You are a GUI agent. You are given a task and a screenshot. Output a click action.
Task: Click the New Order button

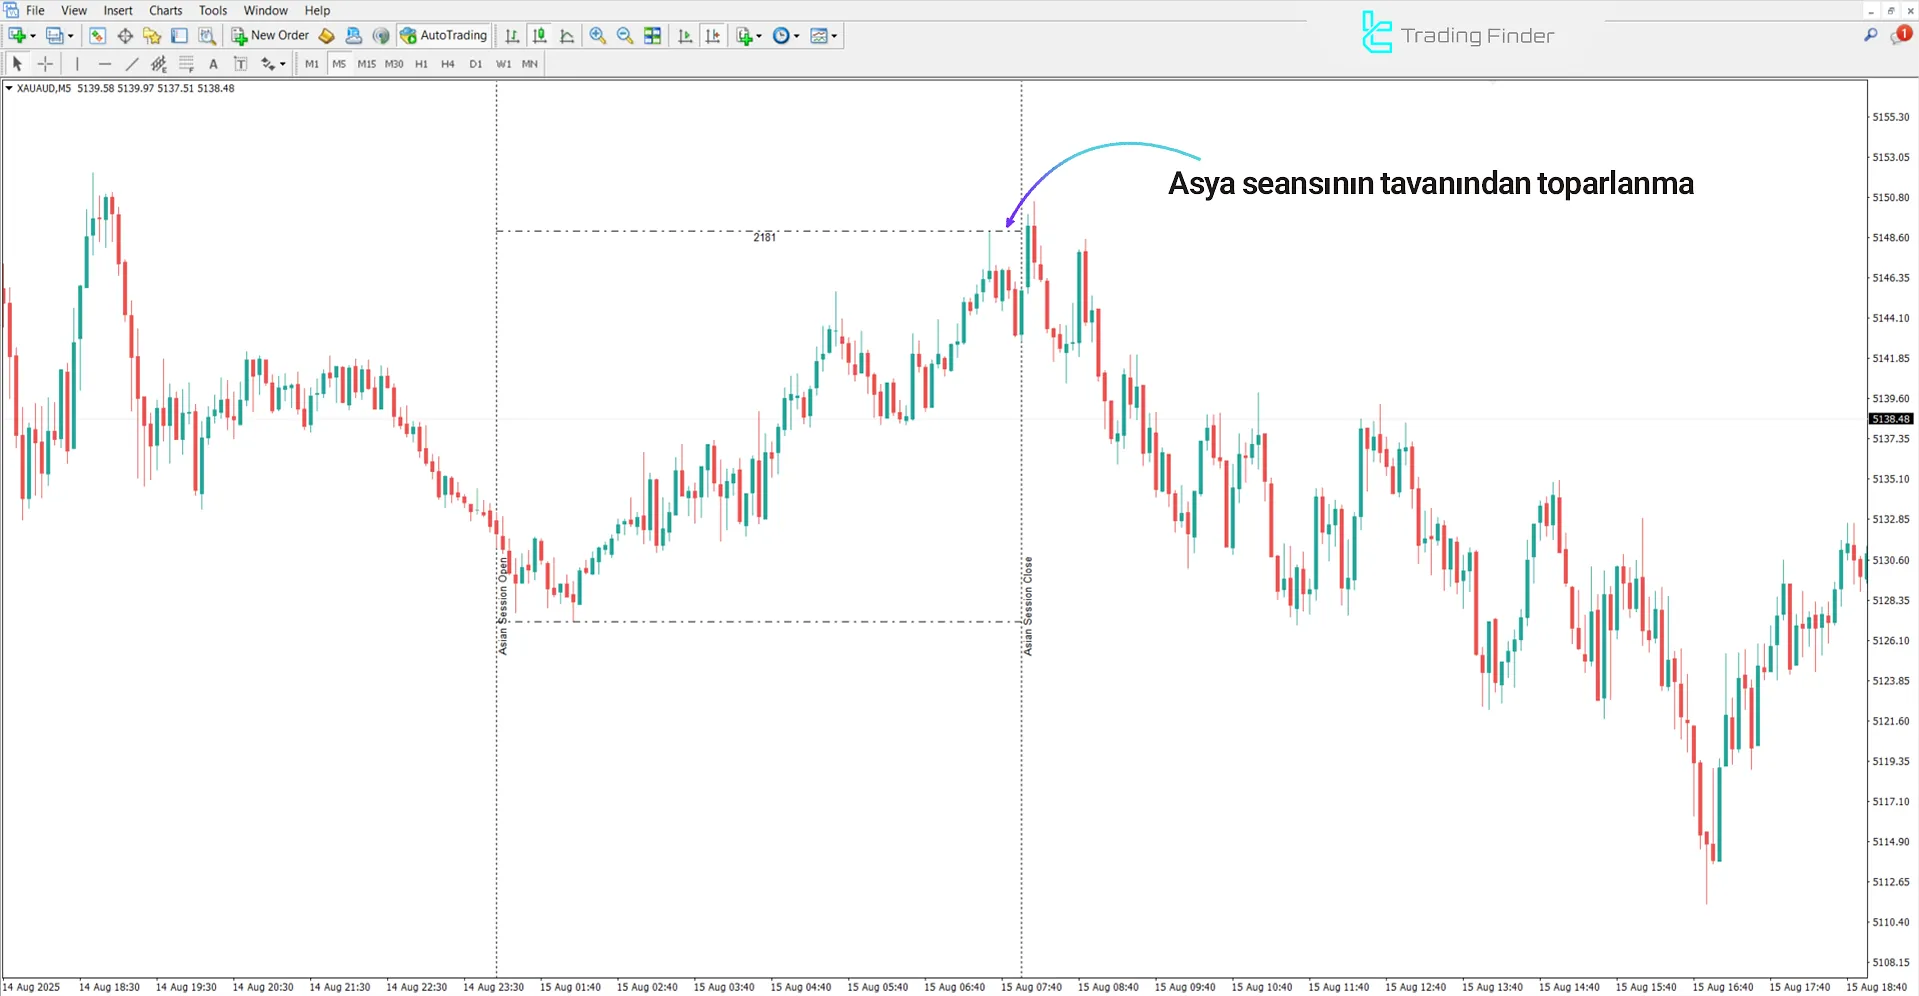270,36
